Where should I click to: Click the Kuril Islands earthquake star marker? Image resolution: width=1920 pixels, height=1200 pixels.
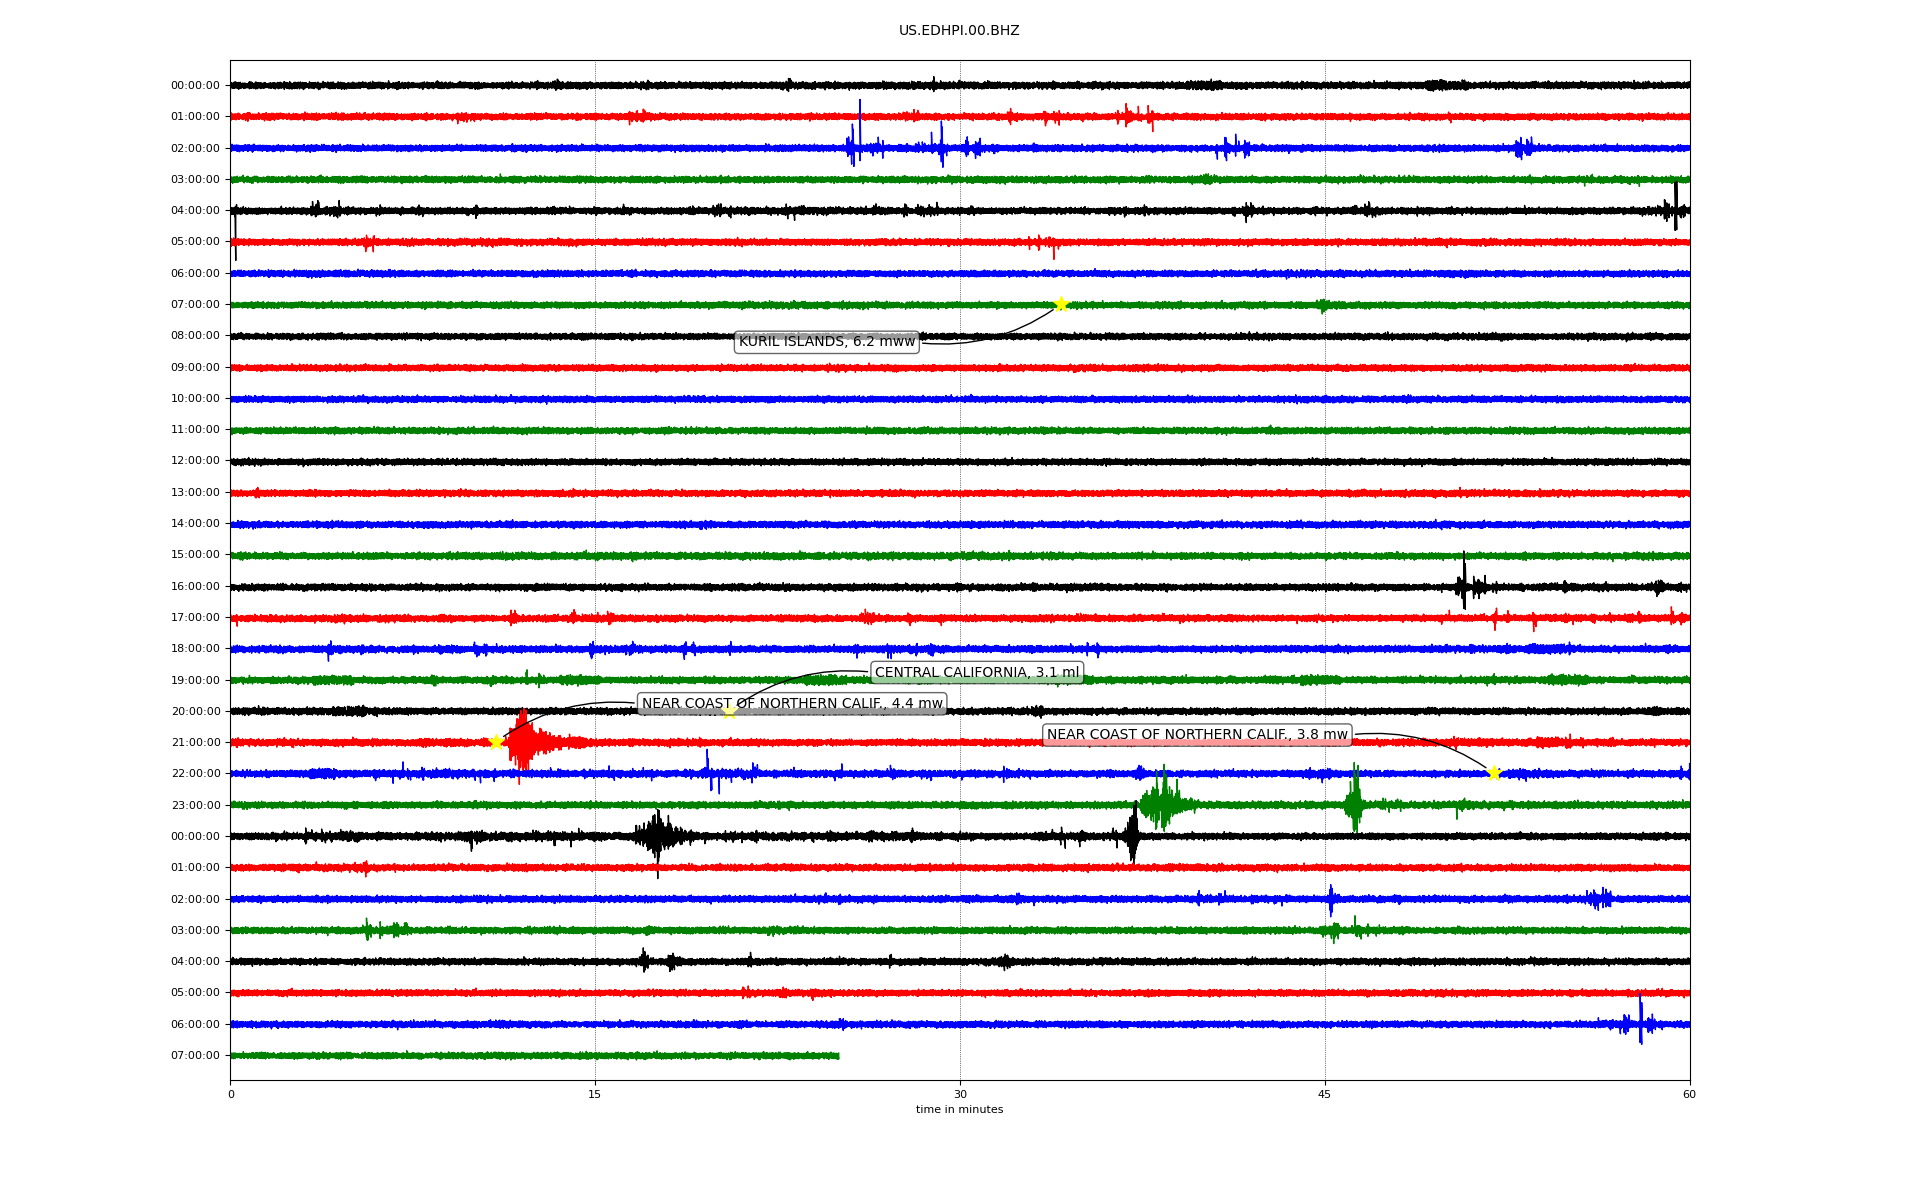point(1061,304)
